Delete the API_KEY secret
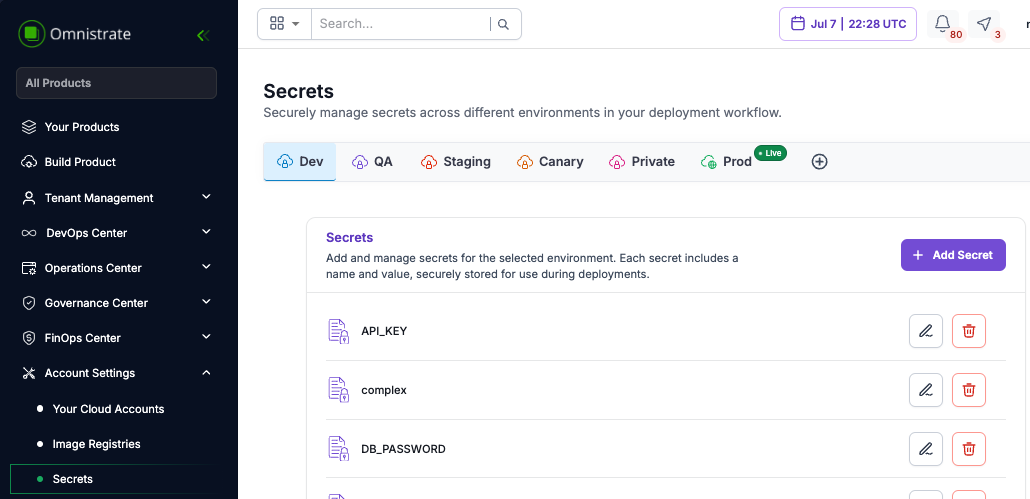 pos(968,331)
